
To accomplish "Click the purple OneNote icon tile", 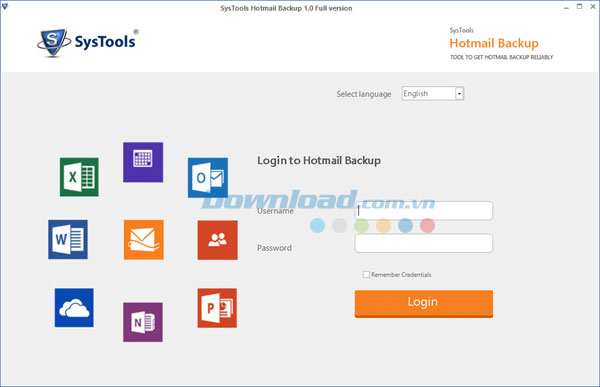I will point(143,322).
